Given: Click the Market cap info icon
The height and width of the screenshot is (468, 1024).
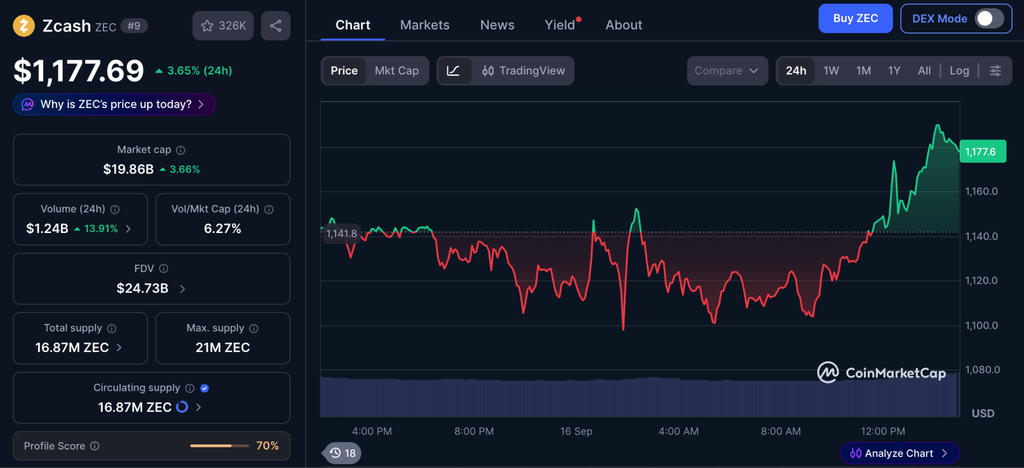Looking at the screenshot, I should tap(181, 149).
